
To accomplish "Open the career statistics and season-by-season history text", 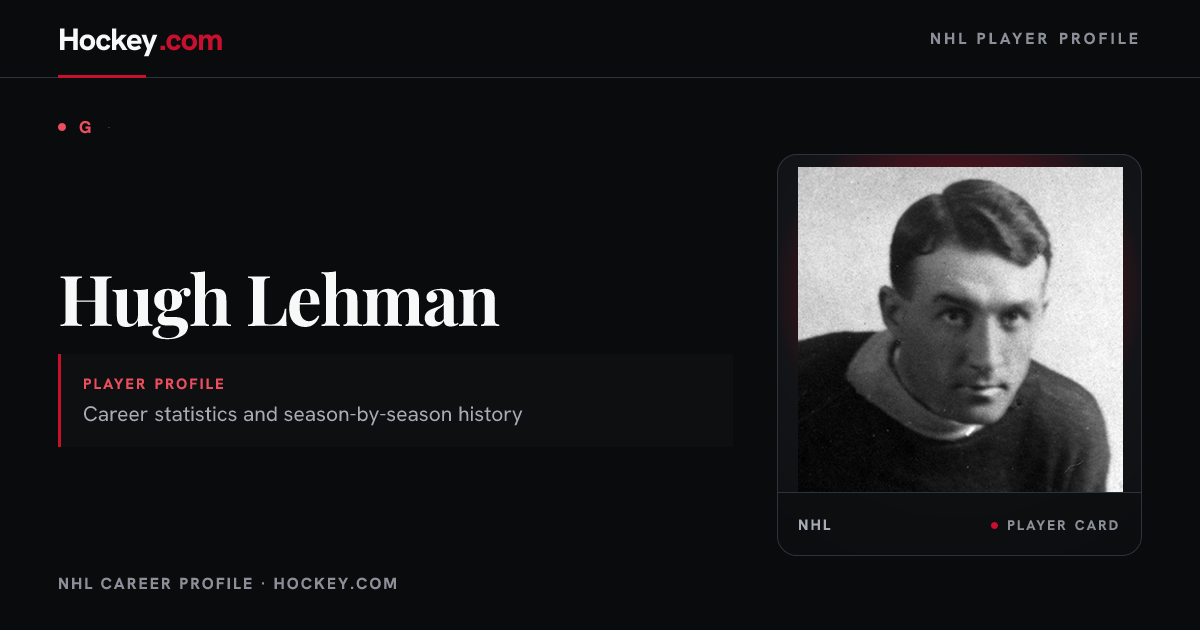I will [x=303, y=414].
